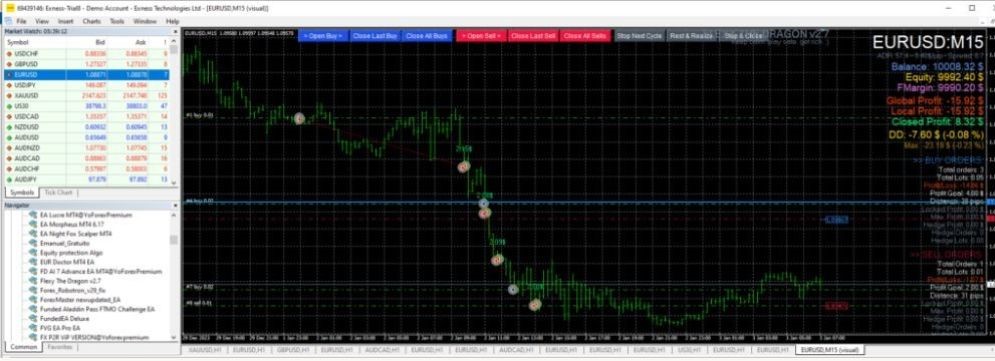Image resolution: width=995 pixels, height=361 pixels.
Task: Click expert icon beside Flexy The Dragon v2.7
Action: pyautogui.click(x=33, y=280)
